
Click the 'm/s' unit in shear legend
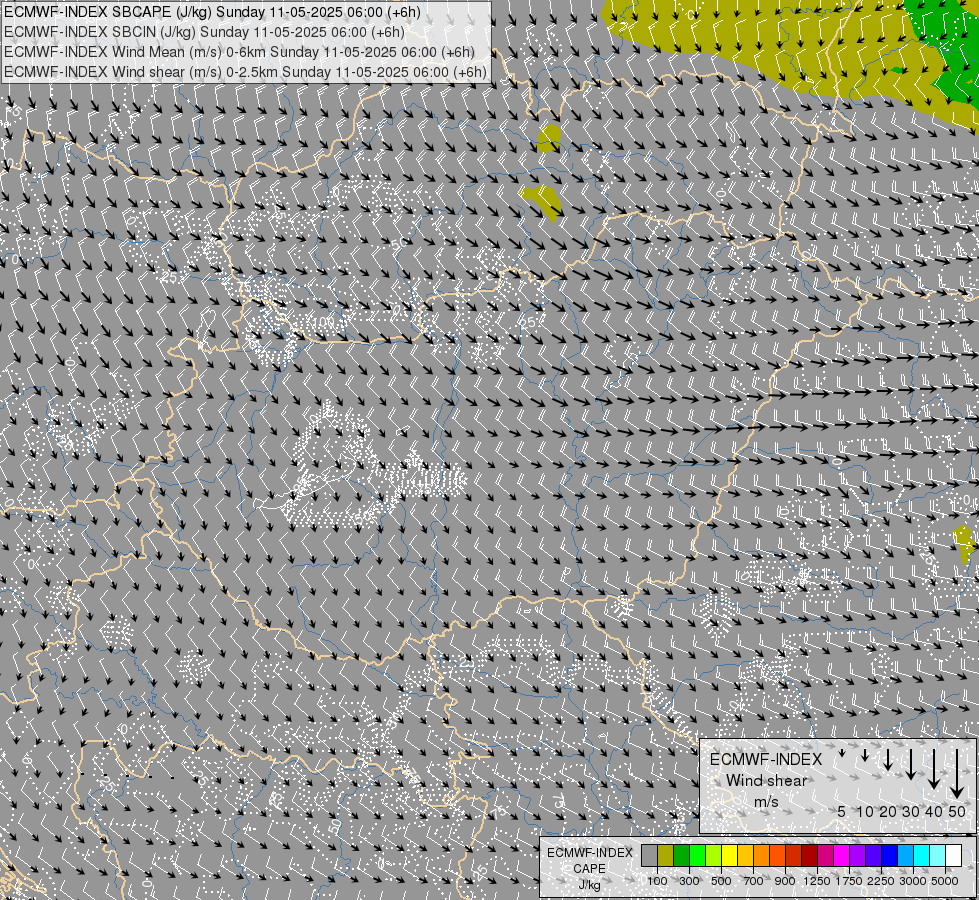pyautogui.click(x=766, y=801)
